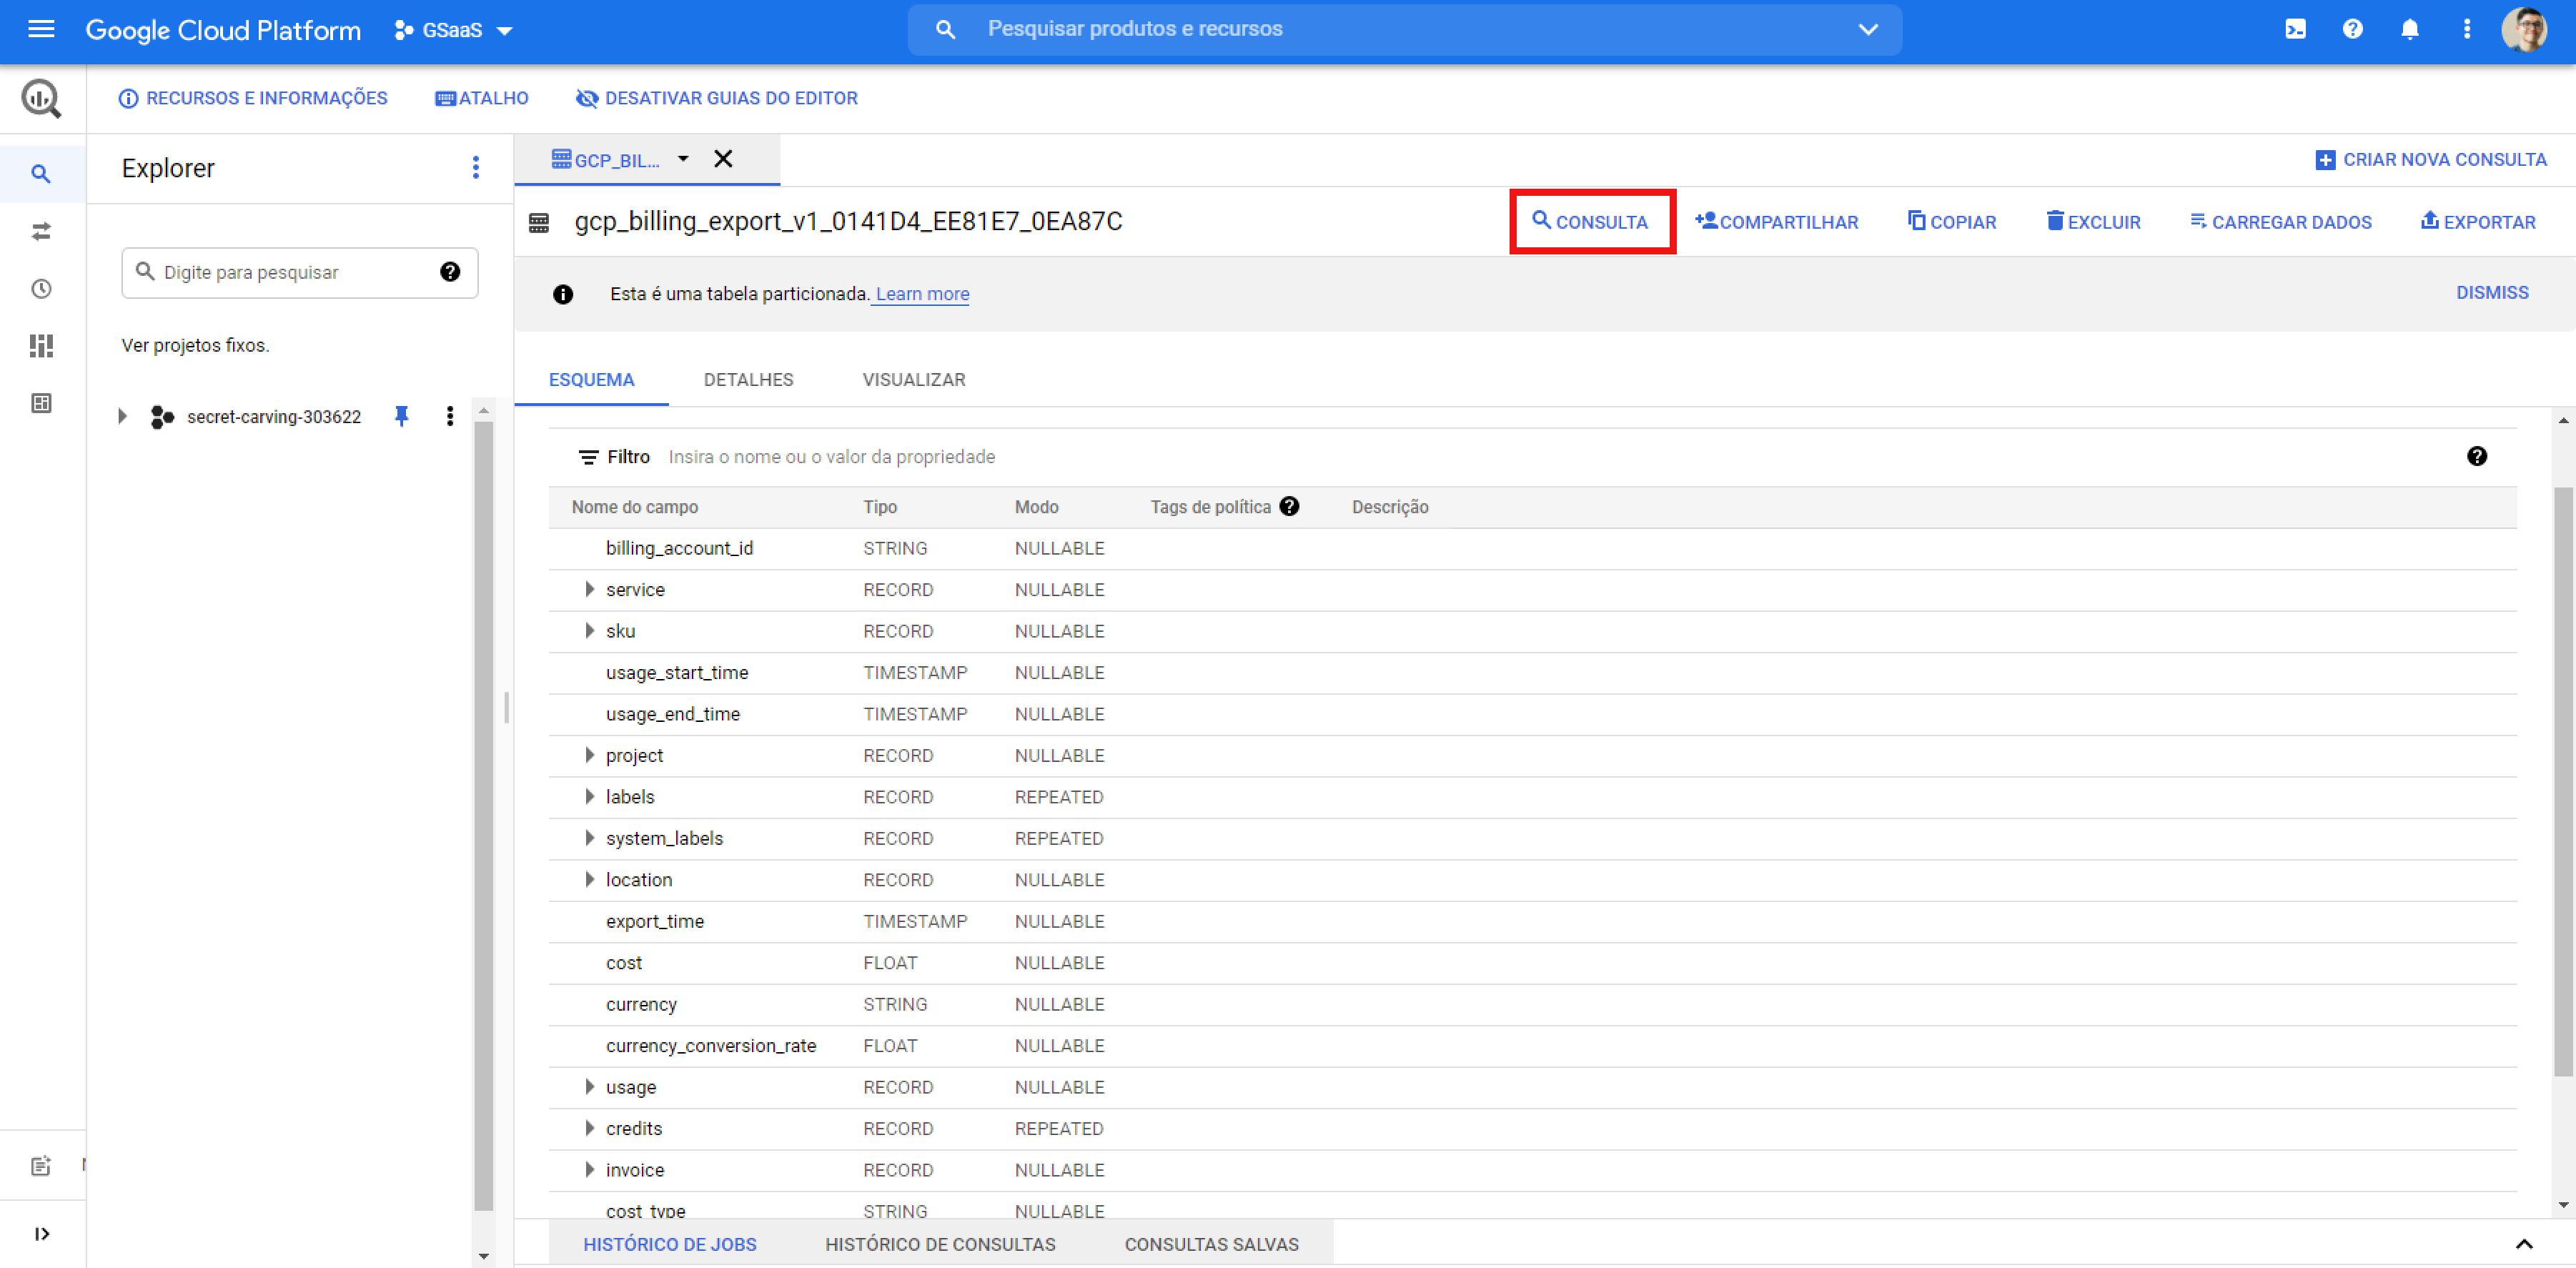This screenshot has width=2576, height=1268.
Task: Expand the left navigation panel arrow
Action: [x=41, y=1234]
